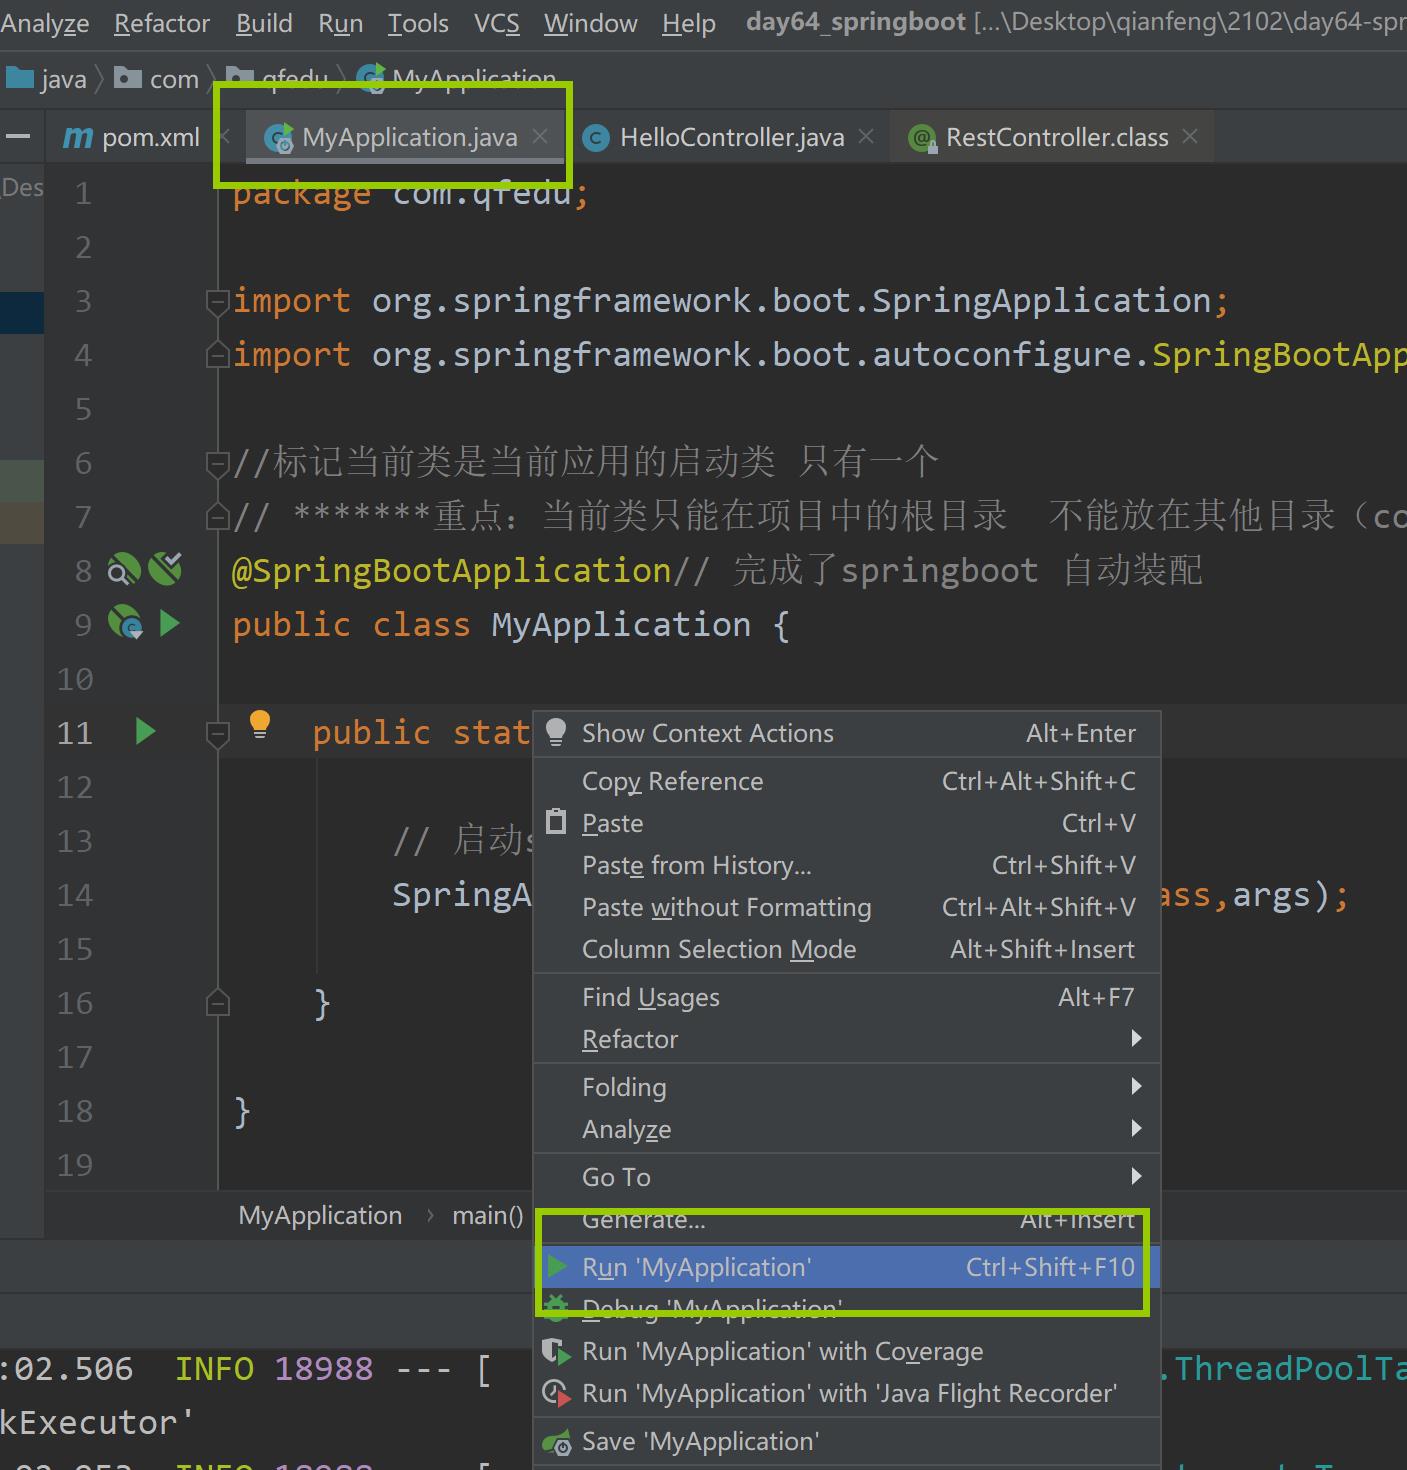
Task: Close the MyApplication.java tab
Action: pyautogui.click(x=540, y=136)
